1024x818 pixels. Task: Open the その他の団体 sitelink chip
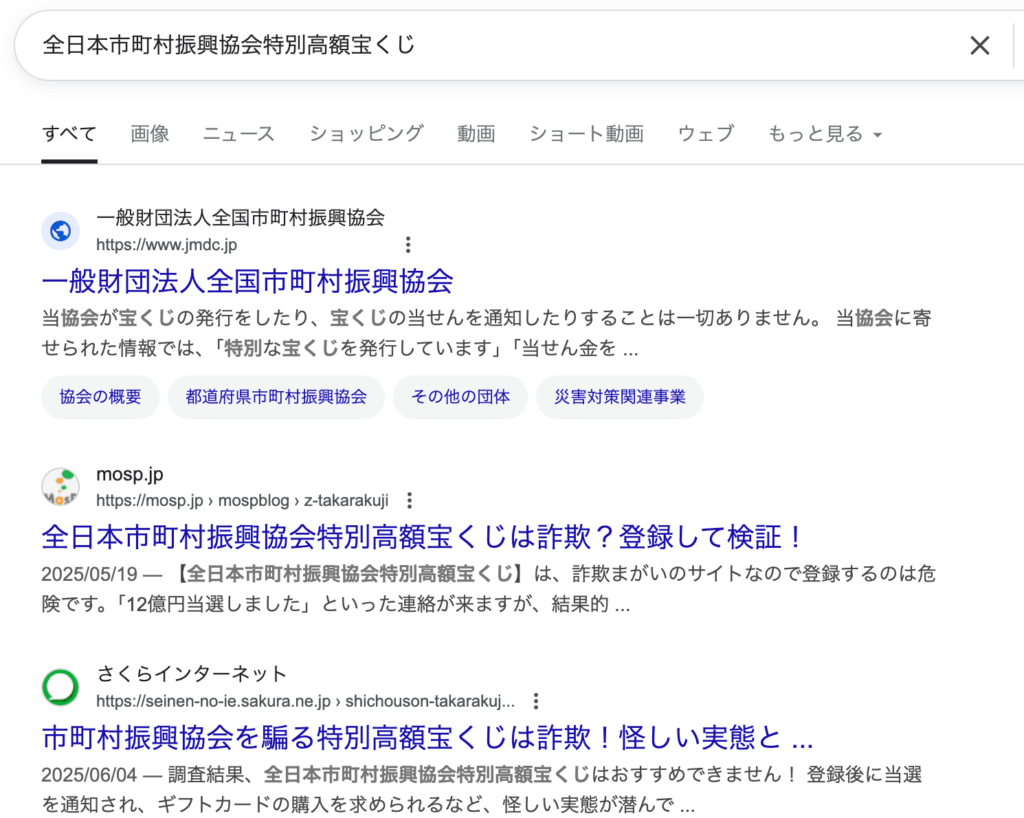point(460,397)
